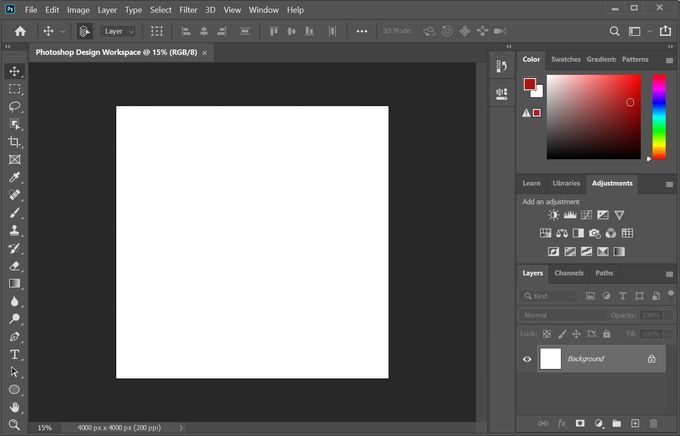Select the Crop tool
Image resolution: width=680 pixels, height=436 pixels.
(15, 142)
